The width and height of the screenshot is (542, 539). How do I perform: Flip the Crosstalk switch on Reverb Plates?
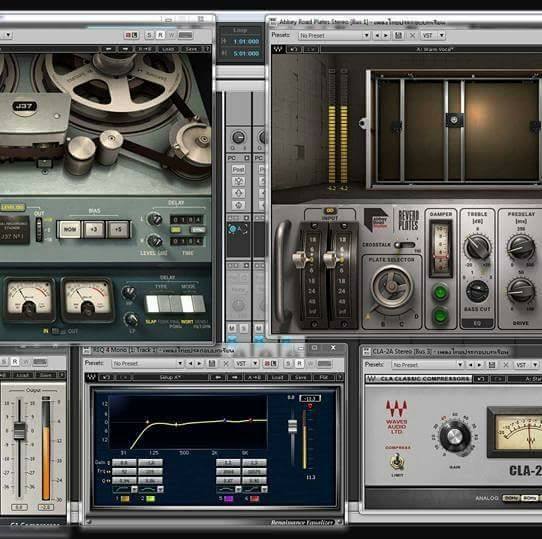coord(405,245)
